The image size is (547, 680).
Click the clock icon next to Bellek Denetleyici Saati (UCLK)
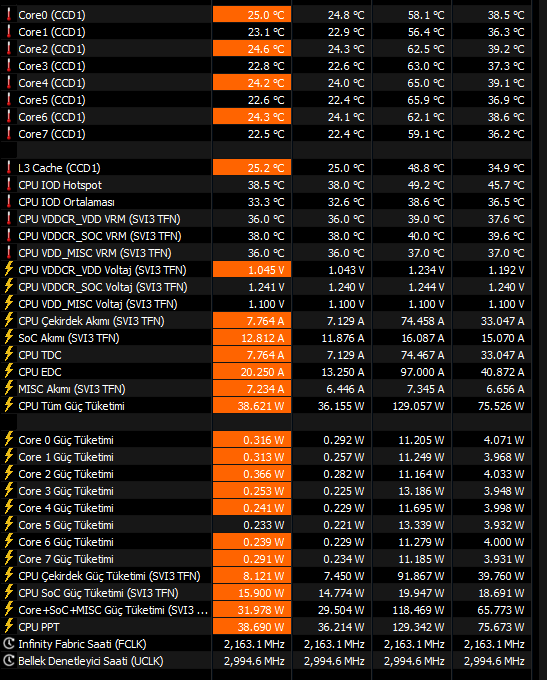[x=8, y=661]
